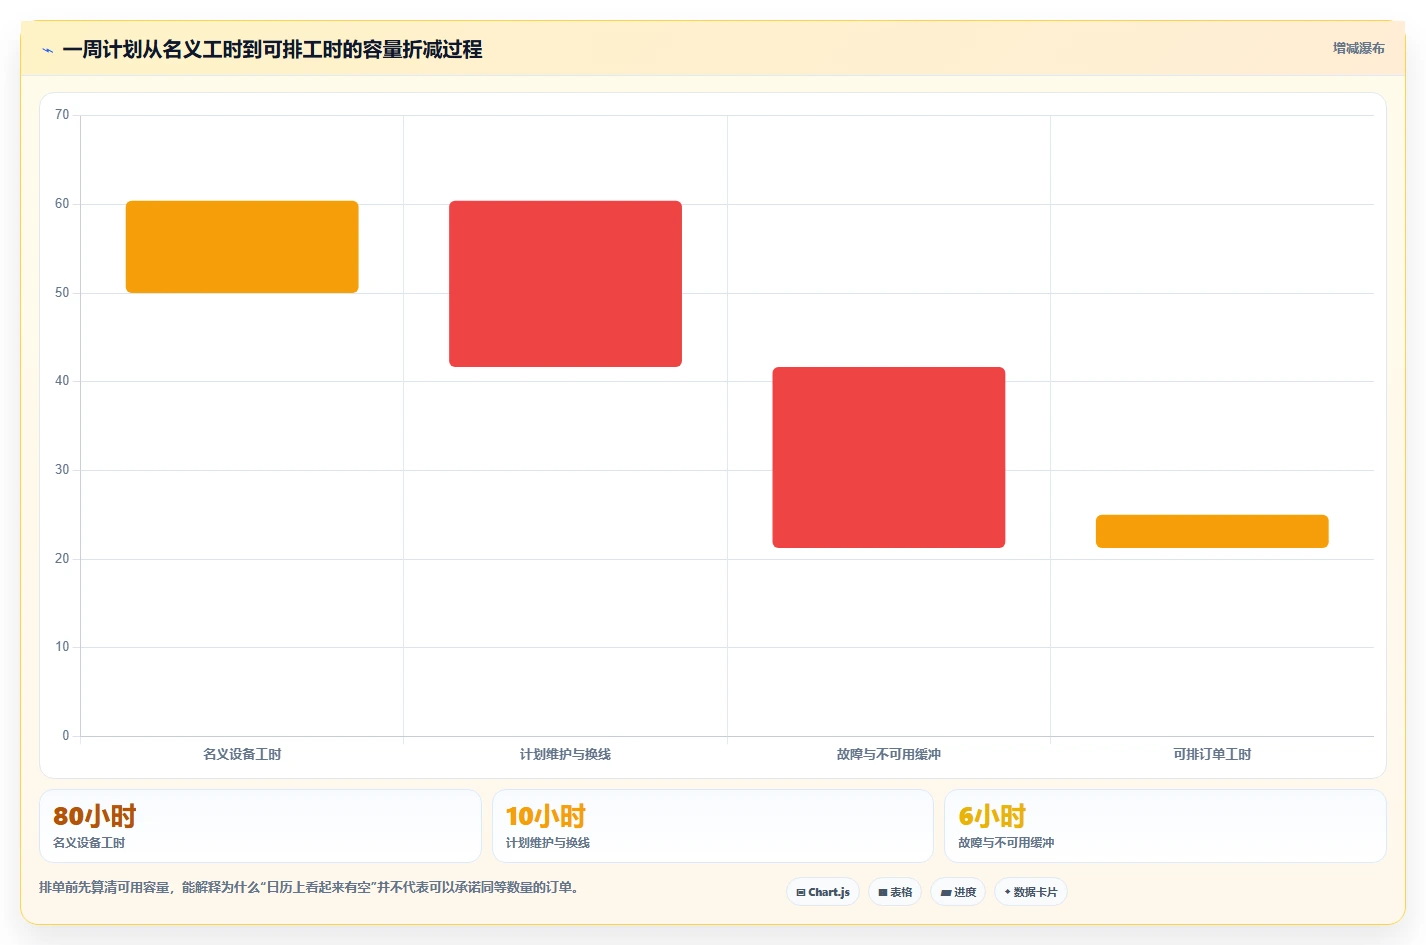Click the red 计划维护与换线 bar
This screenshot has width=1426, height=945.
click(x=565, y=284)
